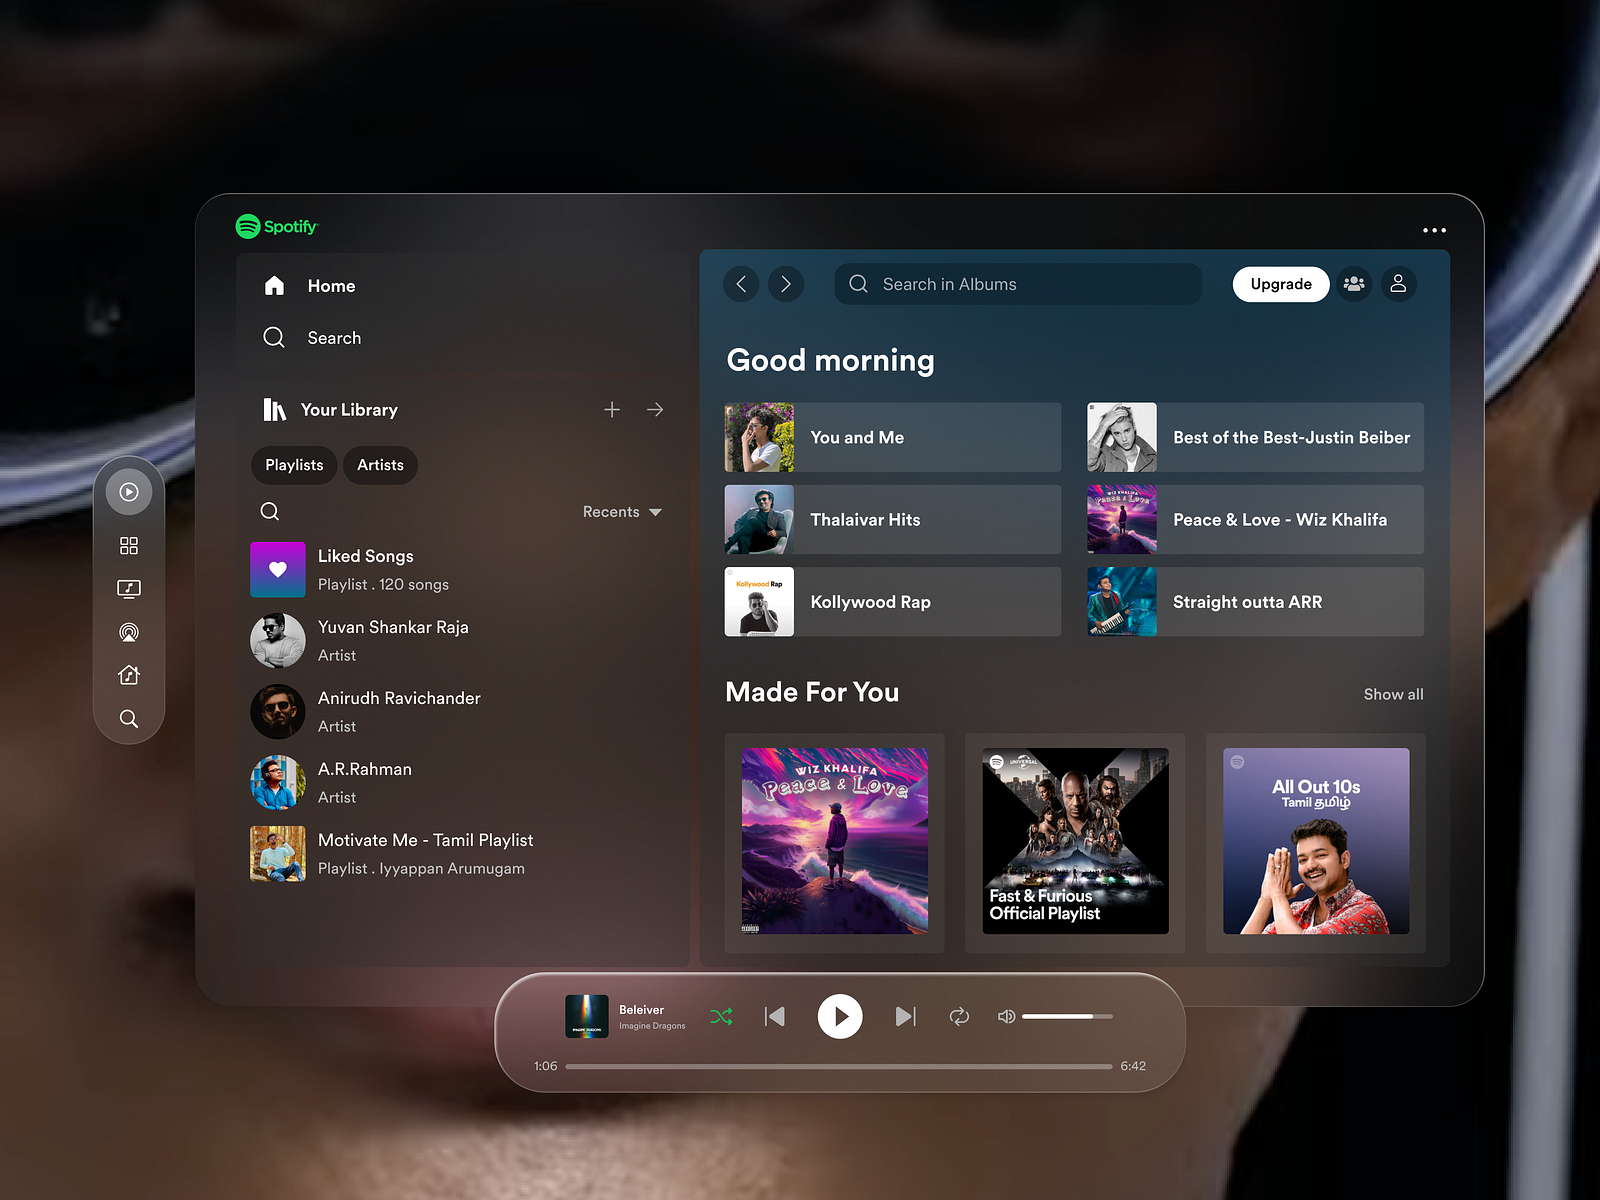Skip to next track

(x=905, y=1017)
